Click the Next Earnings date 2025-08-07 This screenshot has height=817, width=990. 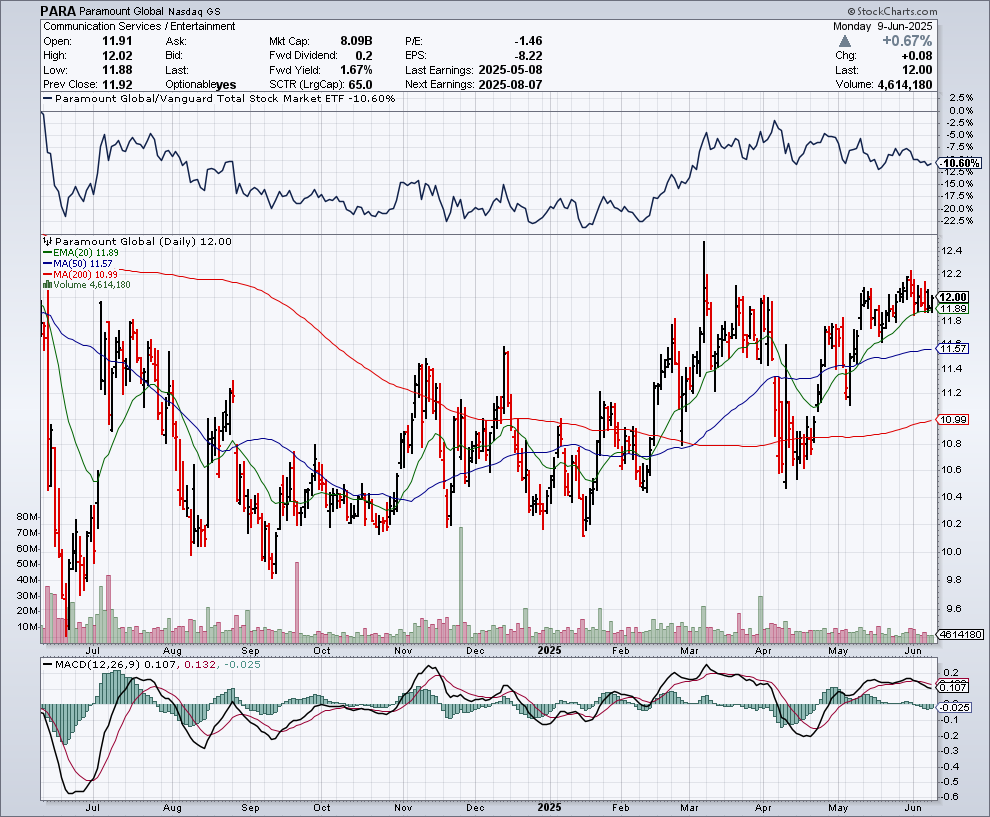tap(510, 85)
